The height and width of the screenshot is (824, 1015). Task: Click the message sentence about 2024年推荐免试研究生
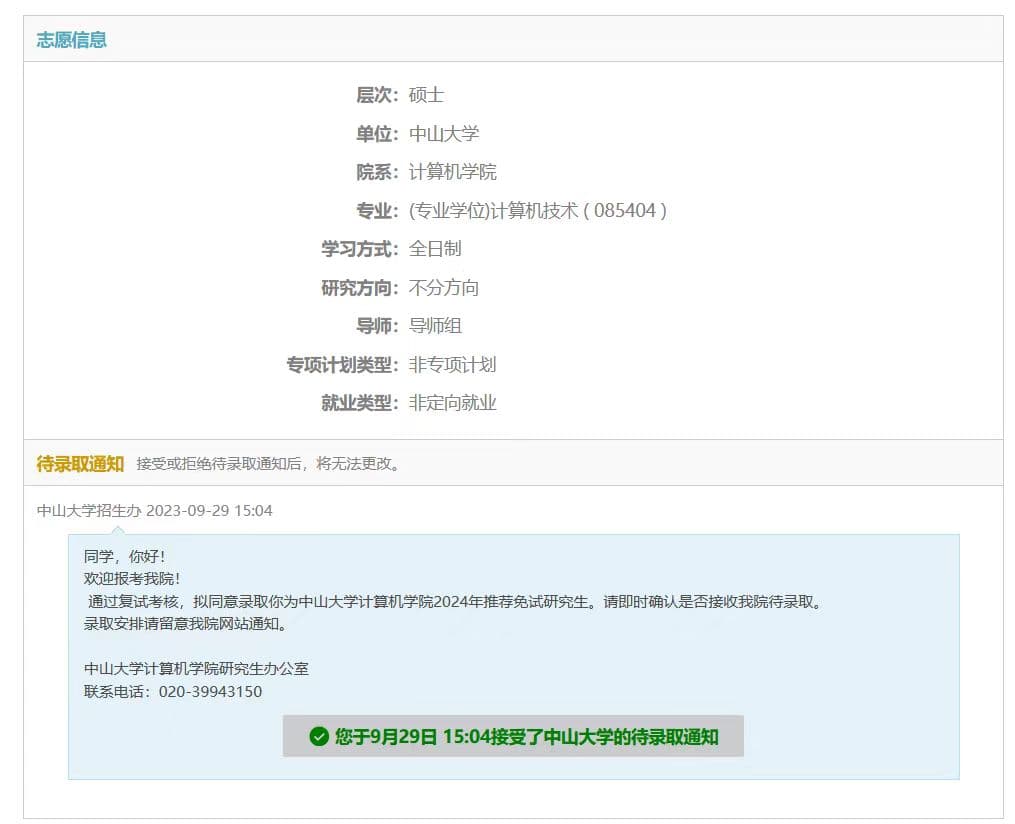click(456, 601)
